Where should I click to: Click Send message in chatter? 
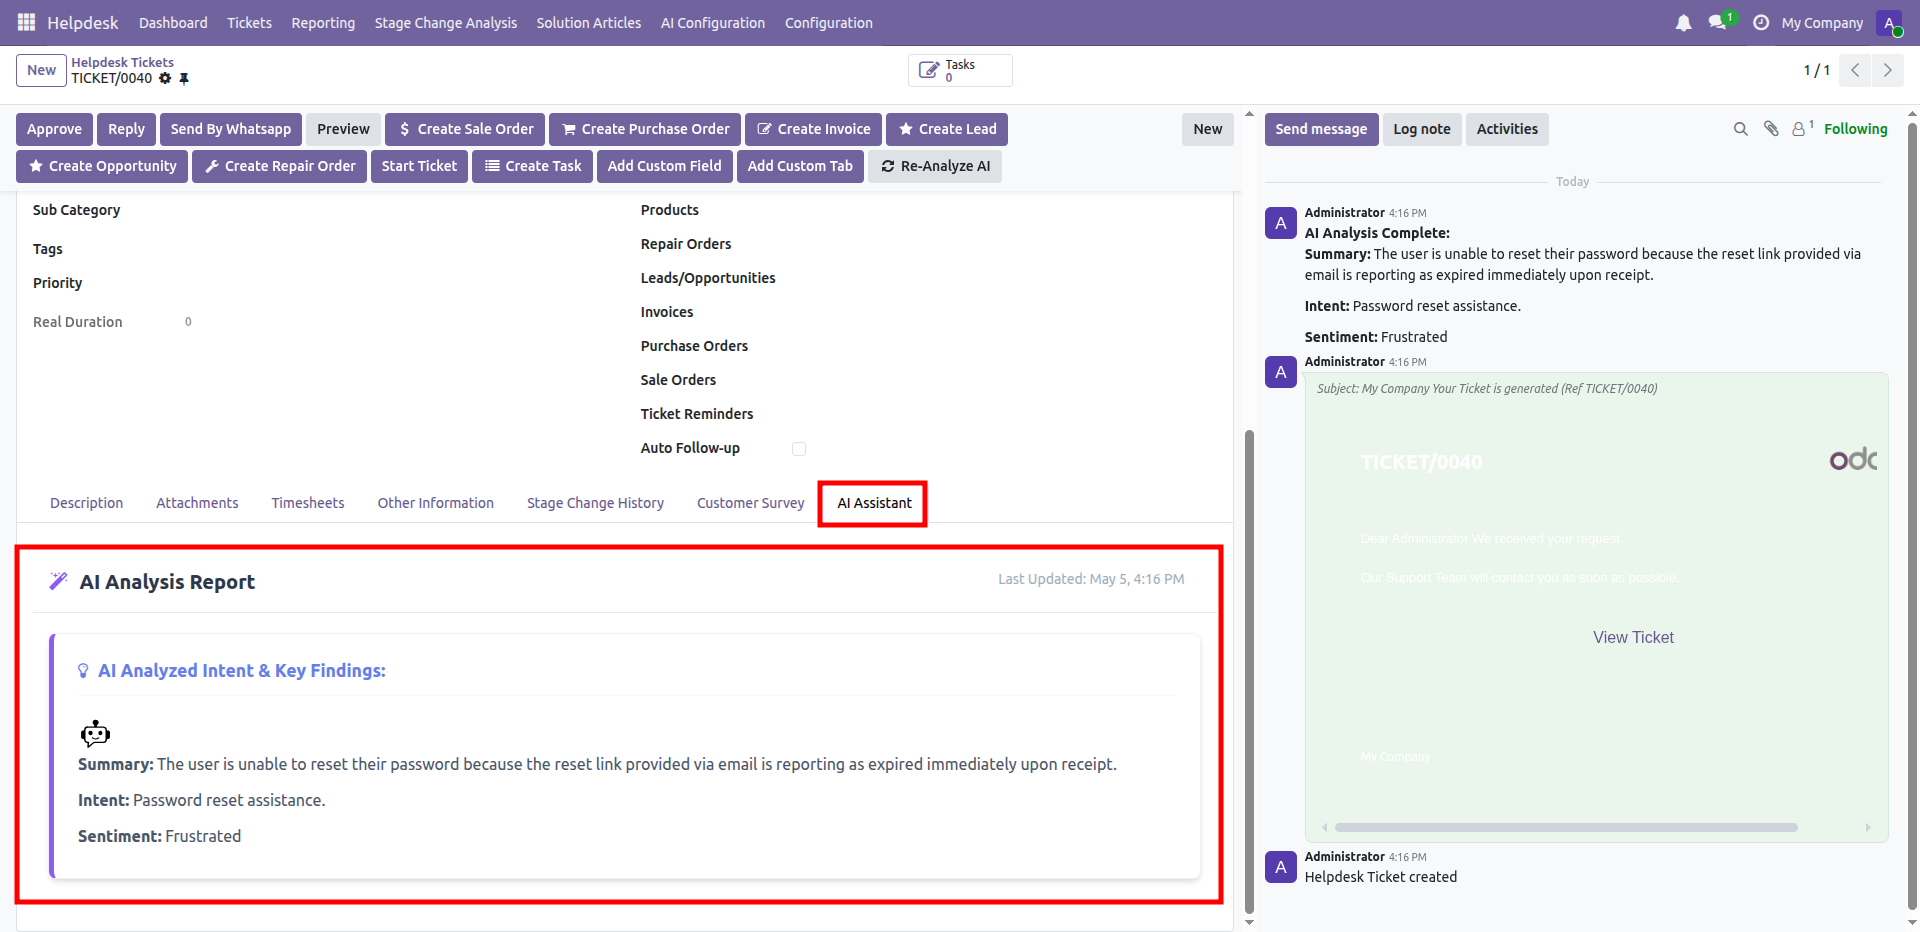1321,129
